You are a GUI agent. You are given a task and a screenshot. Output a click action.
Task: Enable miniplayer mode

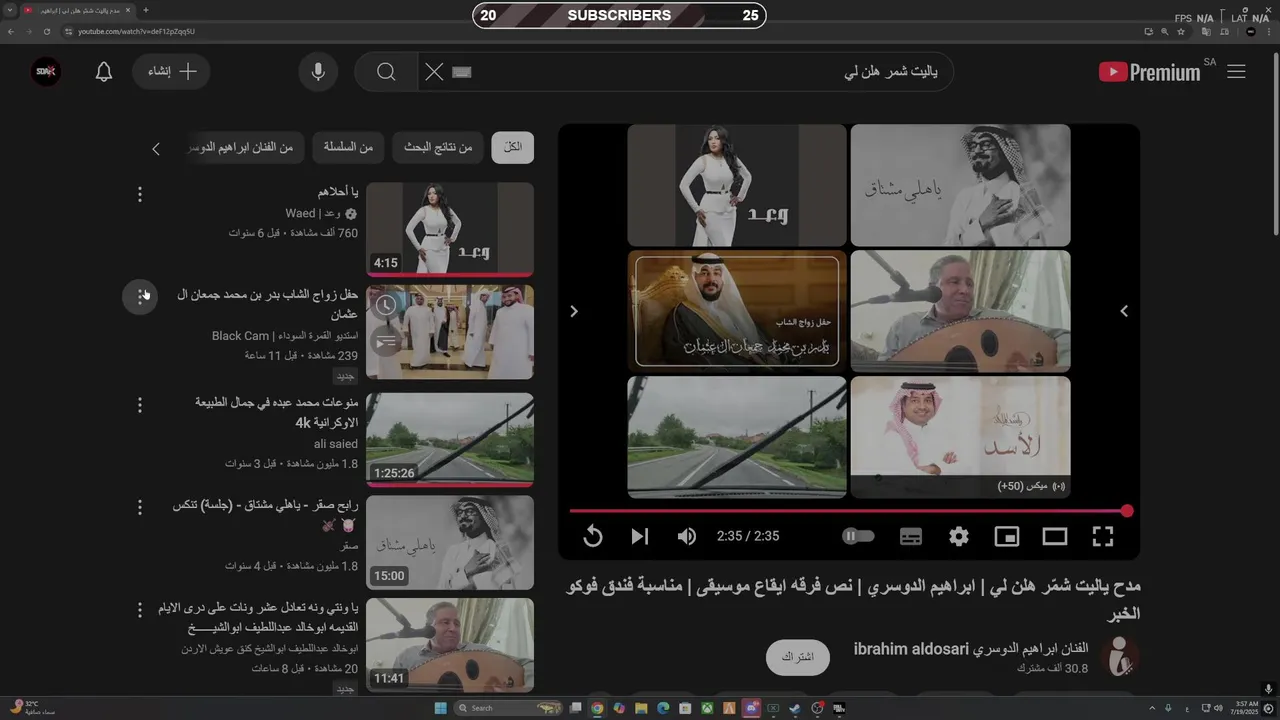(1007, 537)
